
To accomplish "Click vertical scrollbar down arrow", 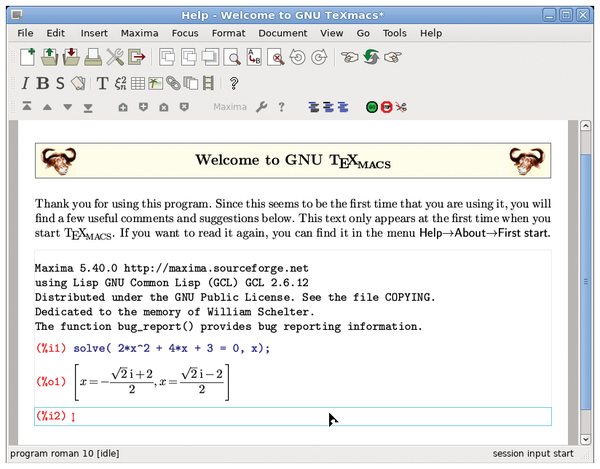I will click(585, 439).
